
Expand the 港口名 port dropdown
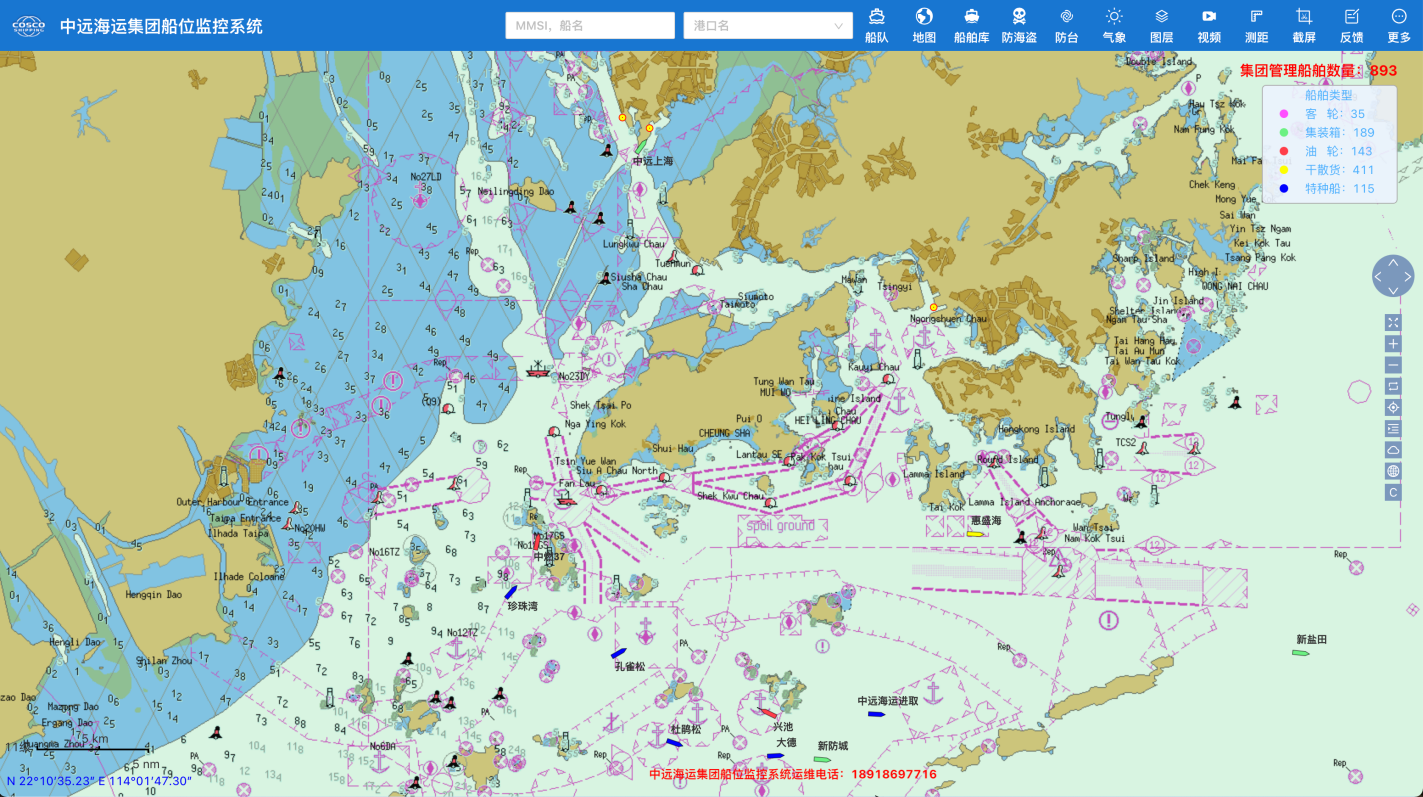pos(767,26)
